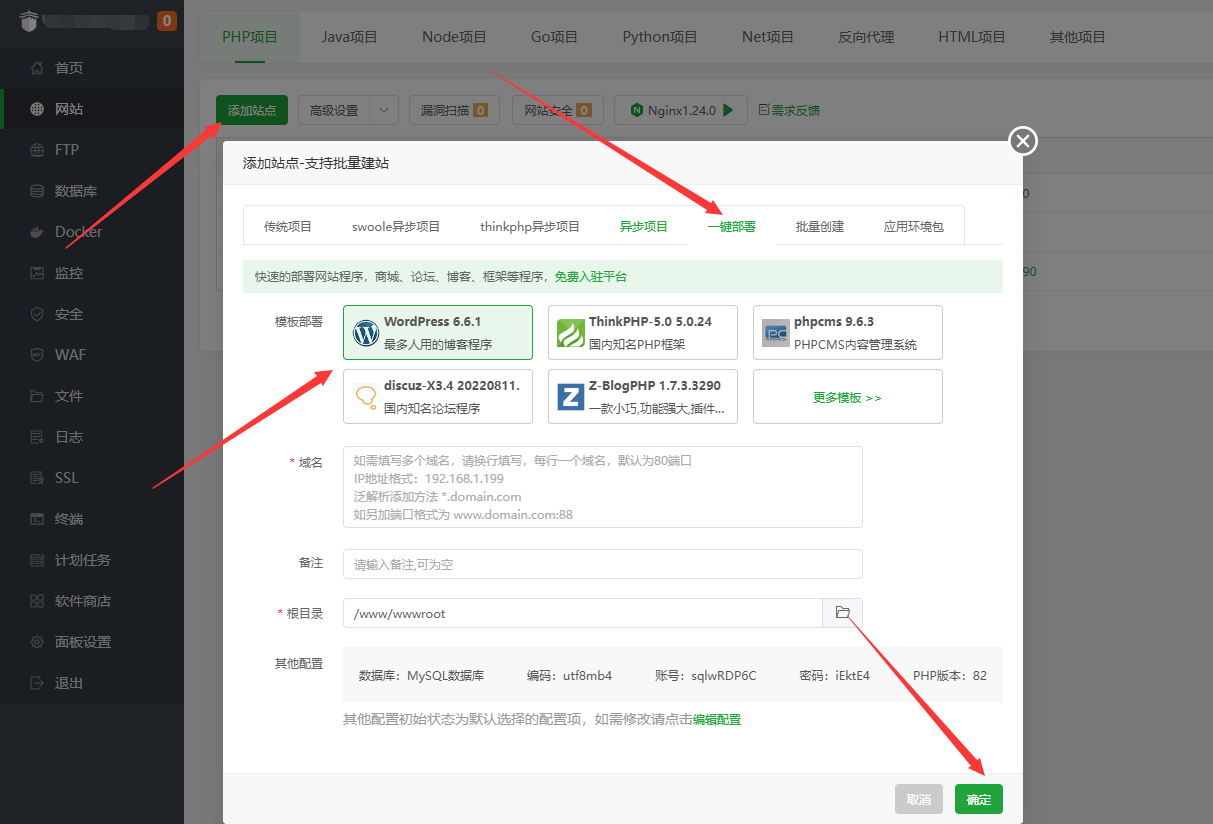Click the discuz speech bubble logo

click(366, 397)
